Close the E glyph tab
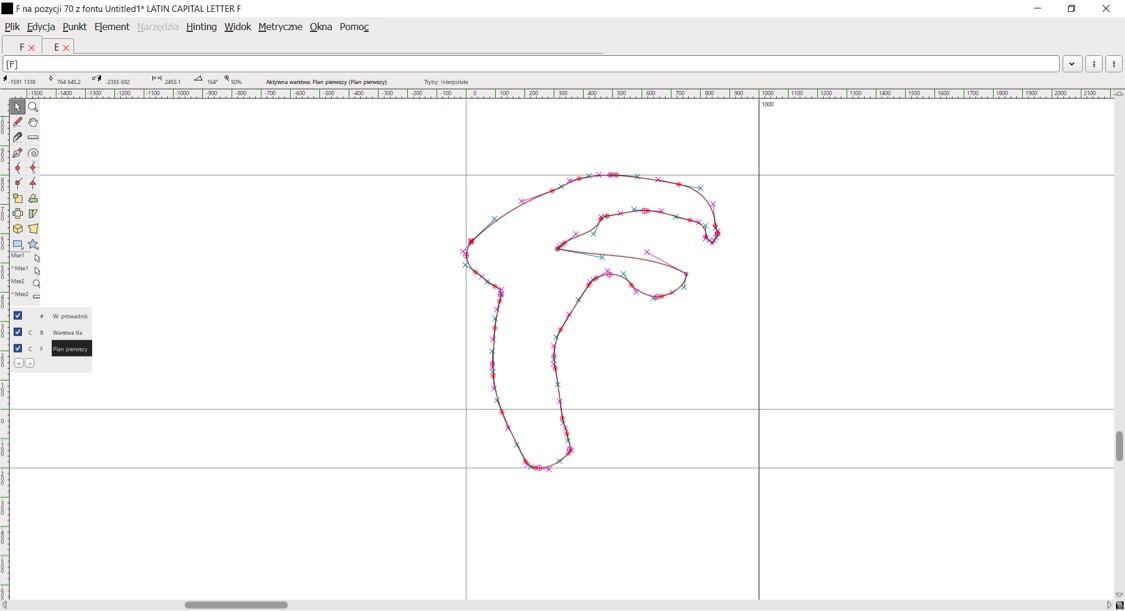The image size is (1125, 611). point(66,48)
